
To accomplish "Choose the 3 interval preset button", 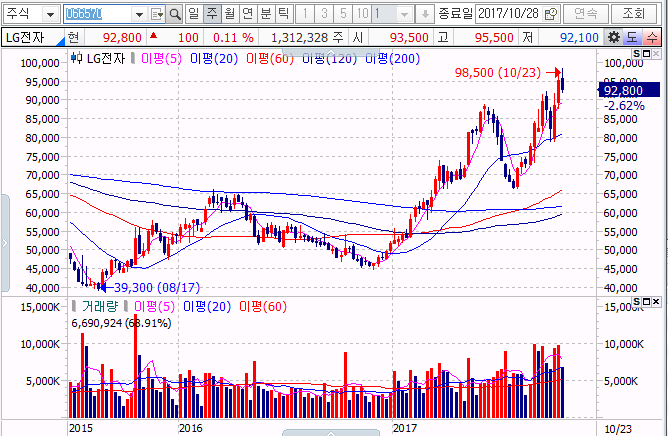I will coord(324,14).
